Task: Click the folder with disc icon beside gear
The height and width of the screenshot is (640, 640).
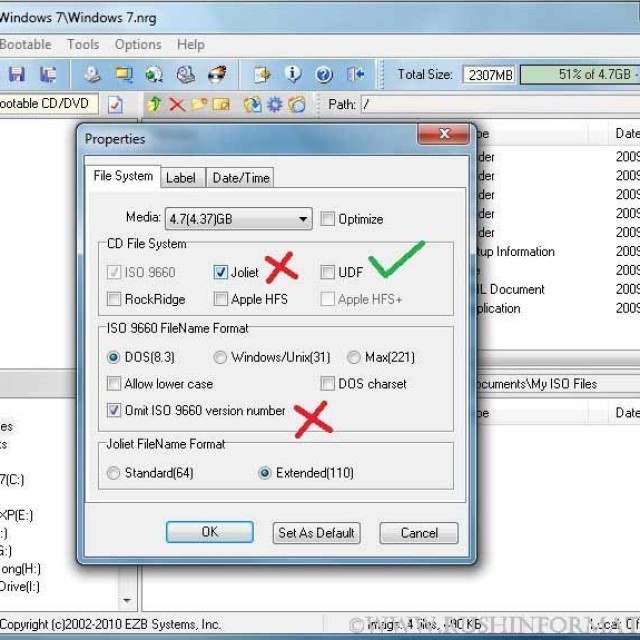Action: tap(297, 104)
